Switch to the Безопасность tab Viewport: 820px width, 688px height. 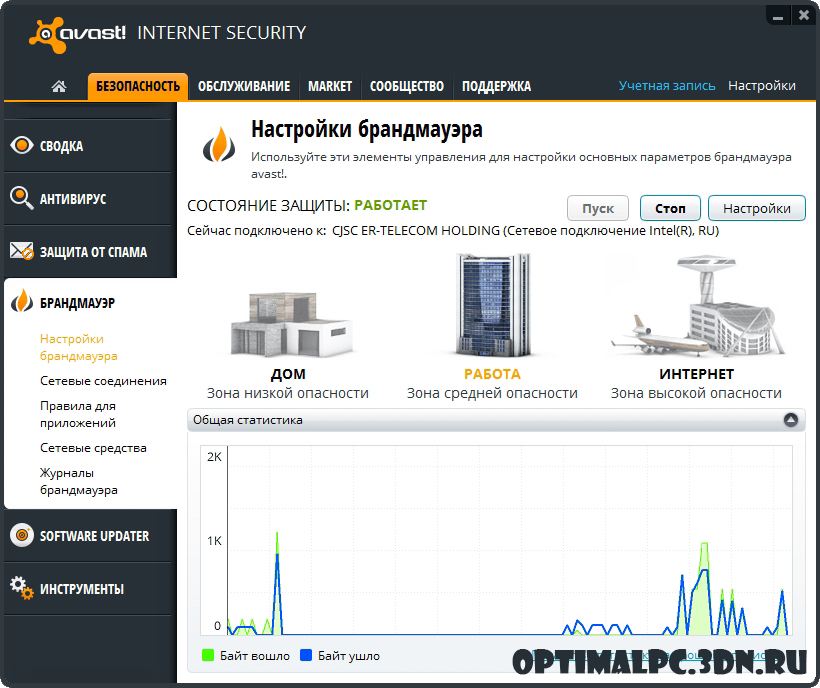138,86
